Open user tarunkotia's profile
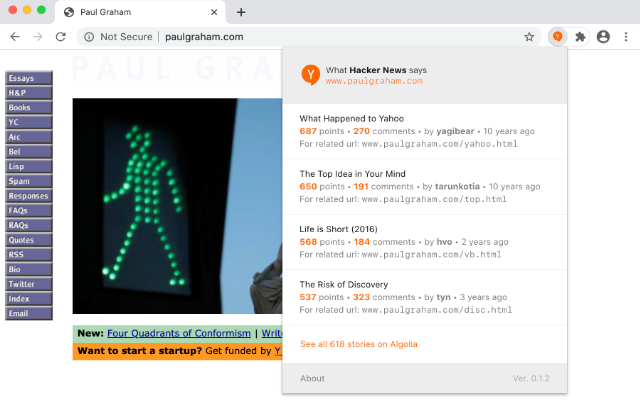This screenshot has height=400, width=640. point(457,187)
